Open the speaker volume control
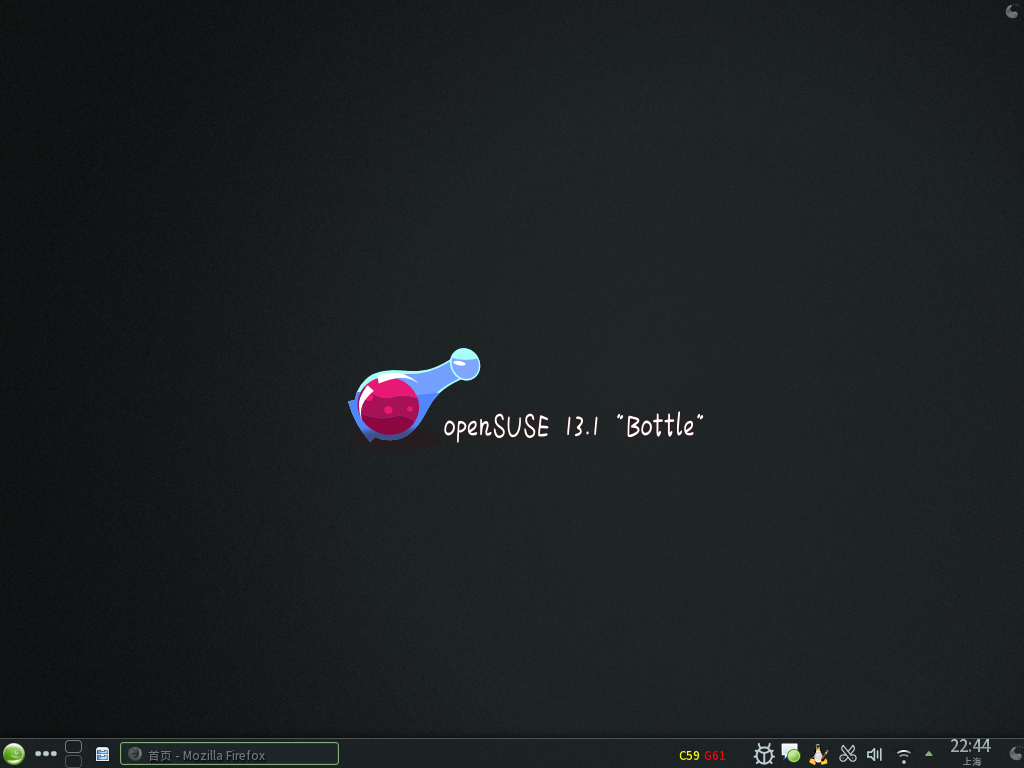 [875, 754]
